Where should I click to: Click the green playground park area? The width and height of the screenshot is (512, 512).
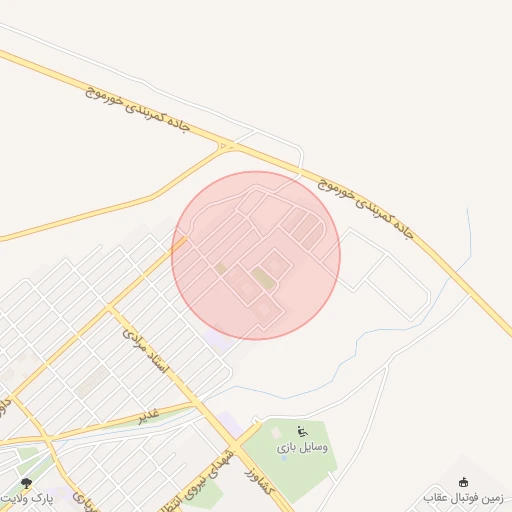(x=289, y=460)
